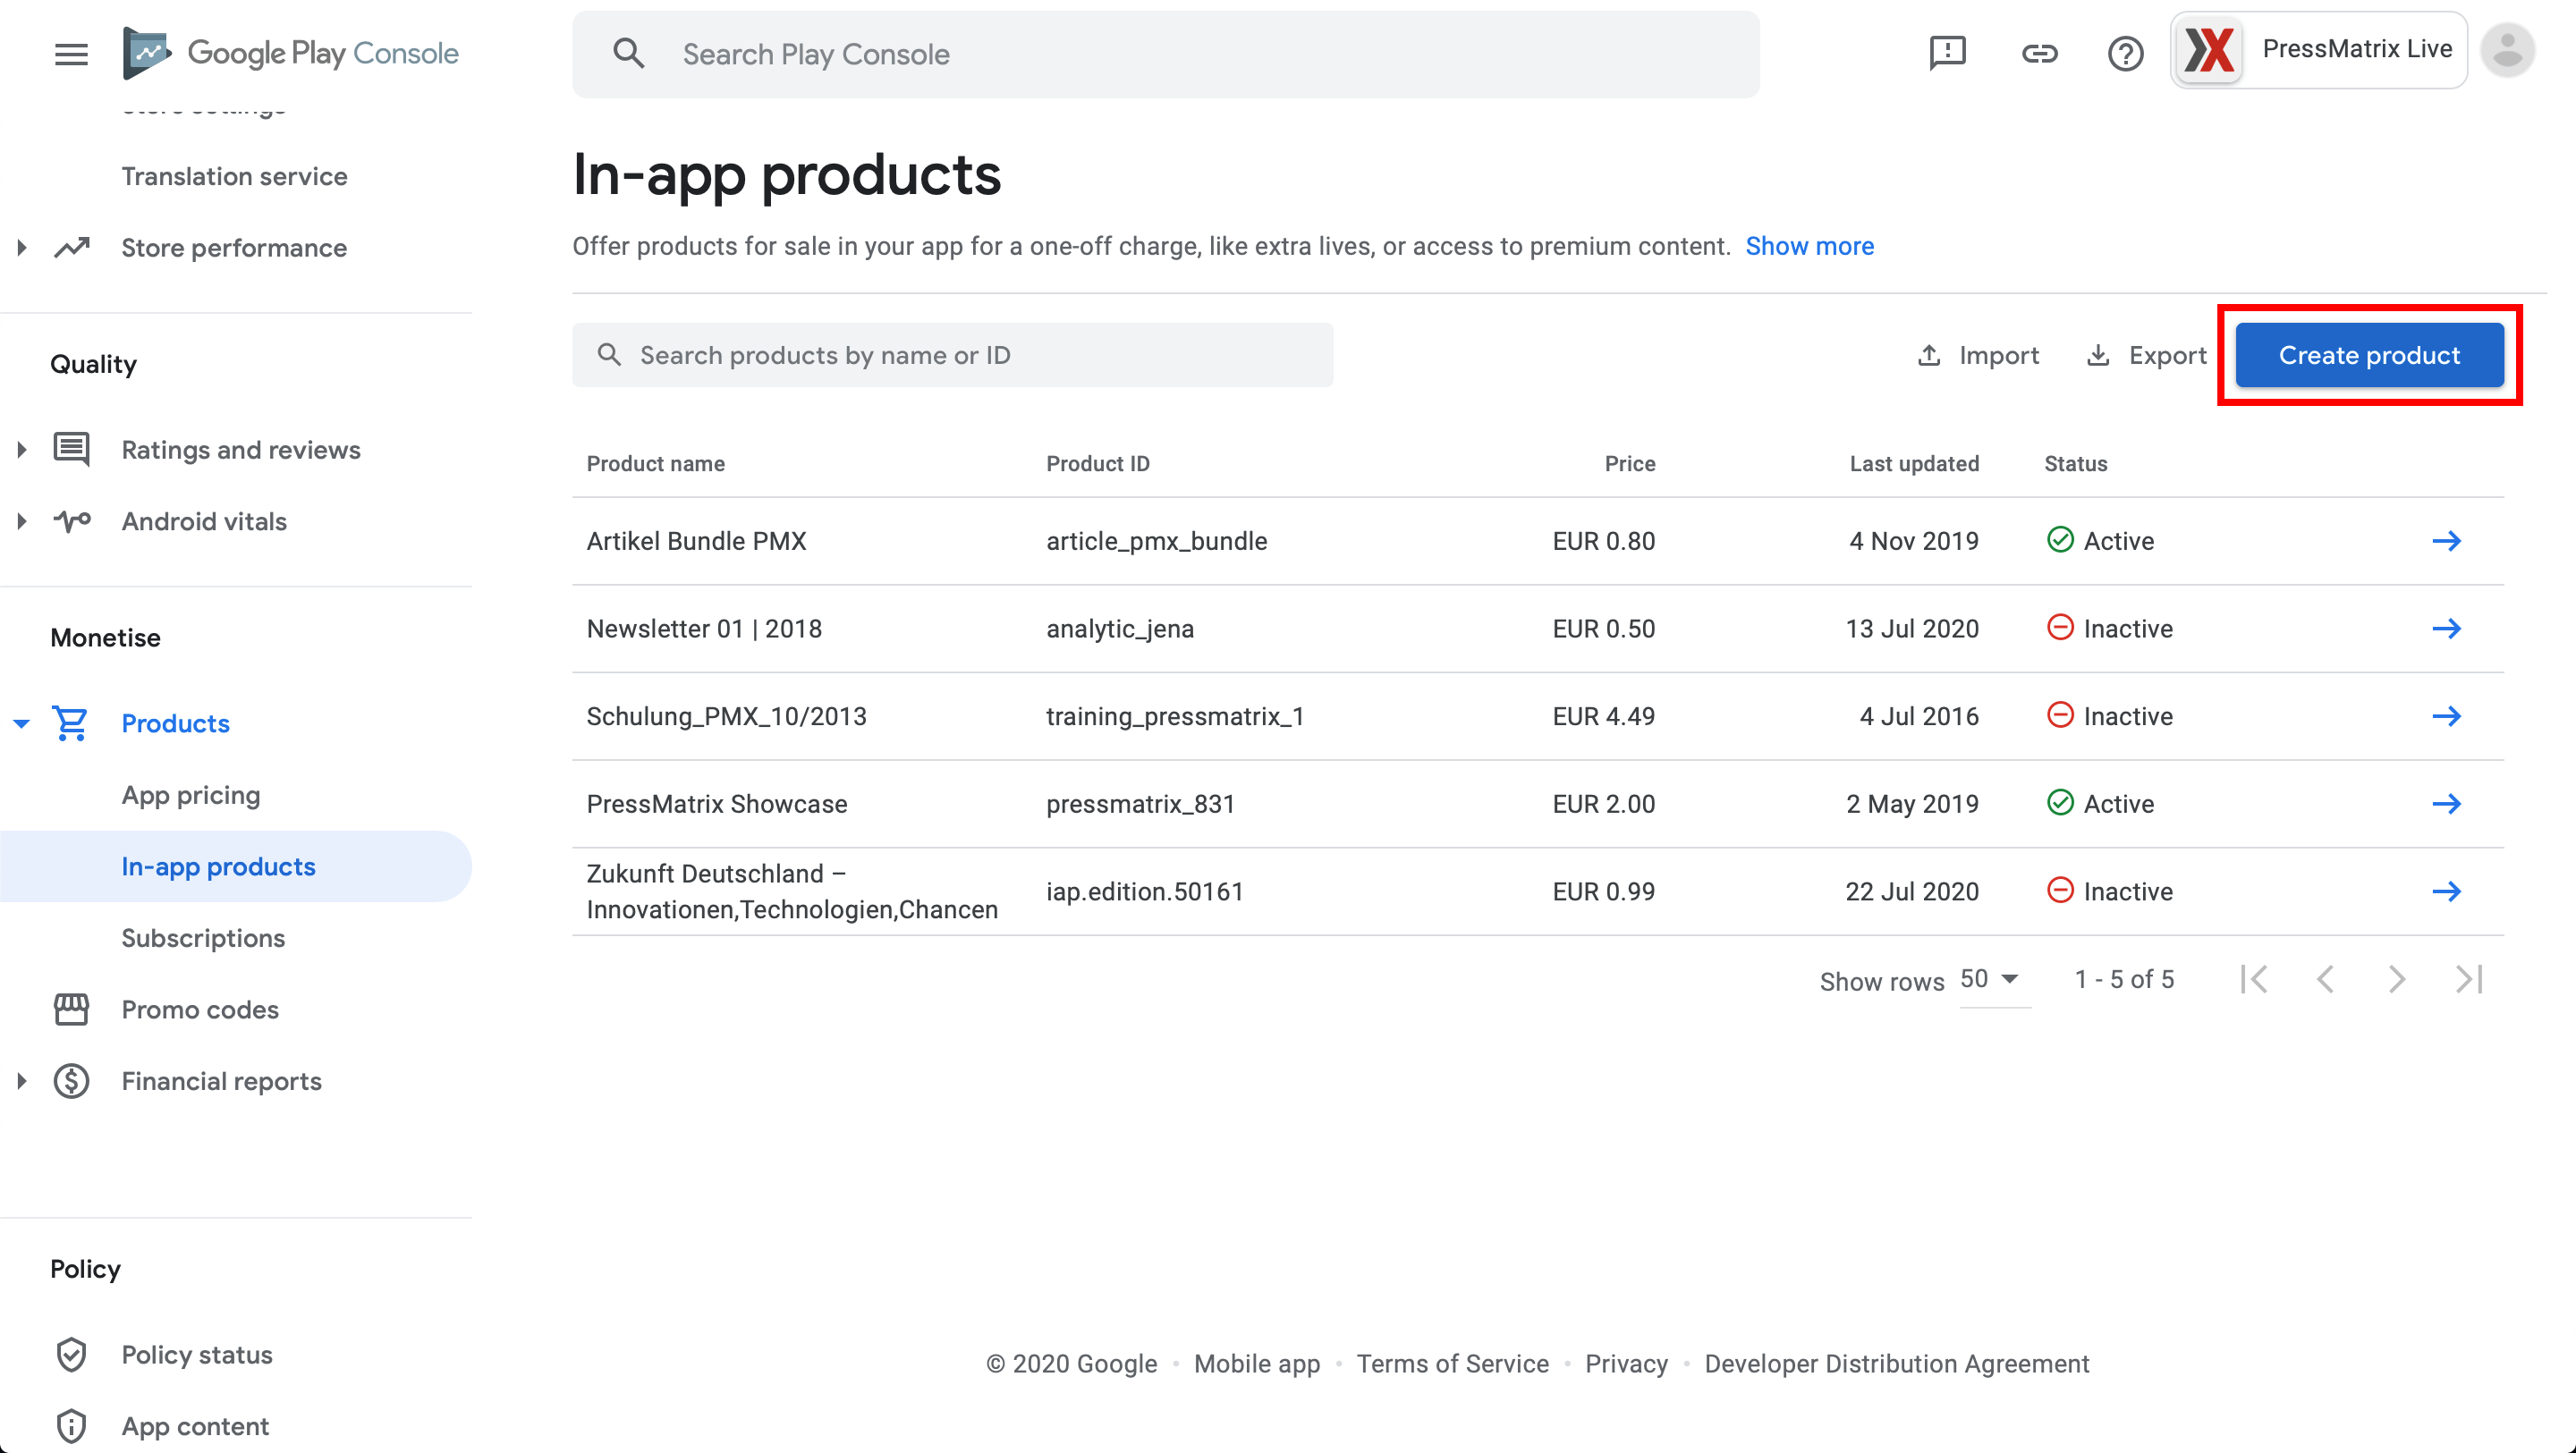2576x1453 pixels.
Task: Expand the Store performance section
Action: tap(22, 247)
